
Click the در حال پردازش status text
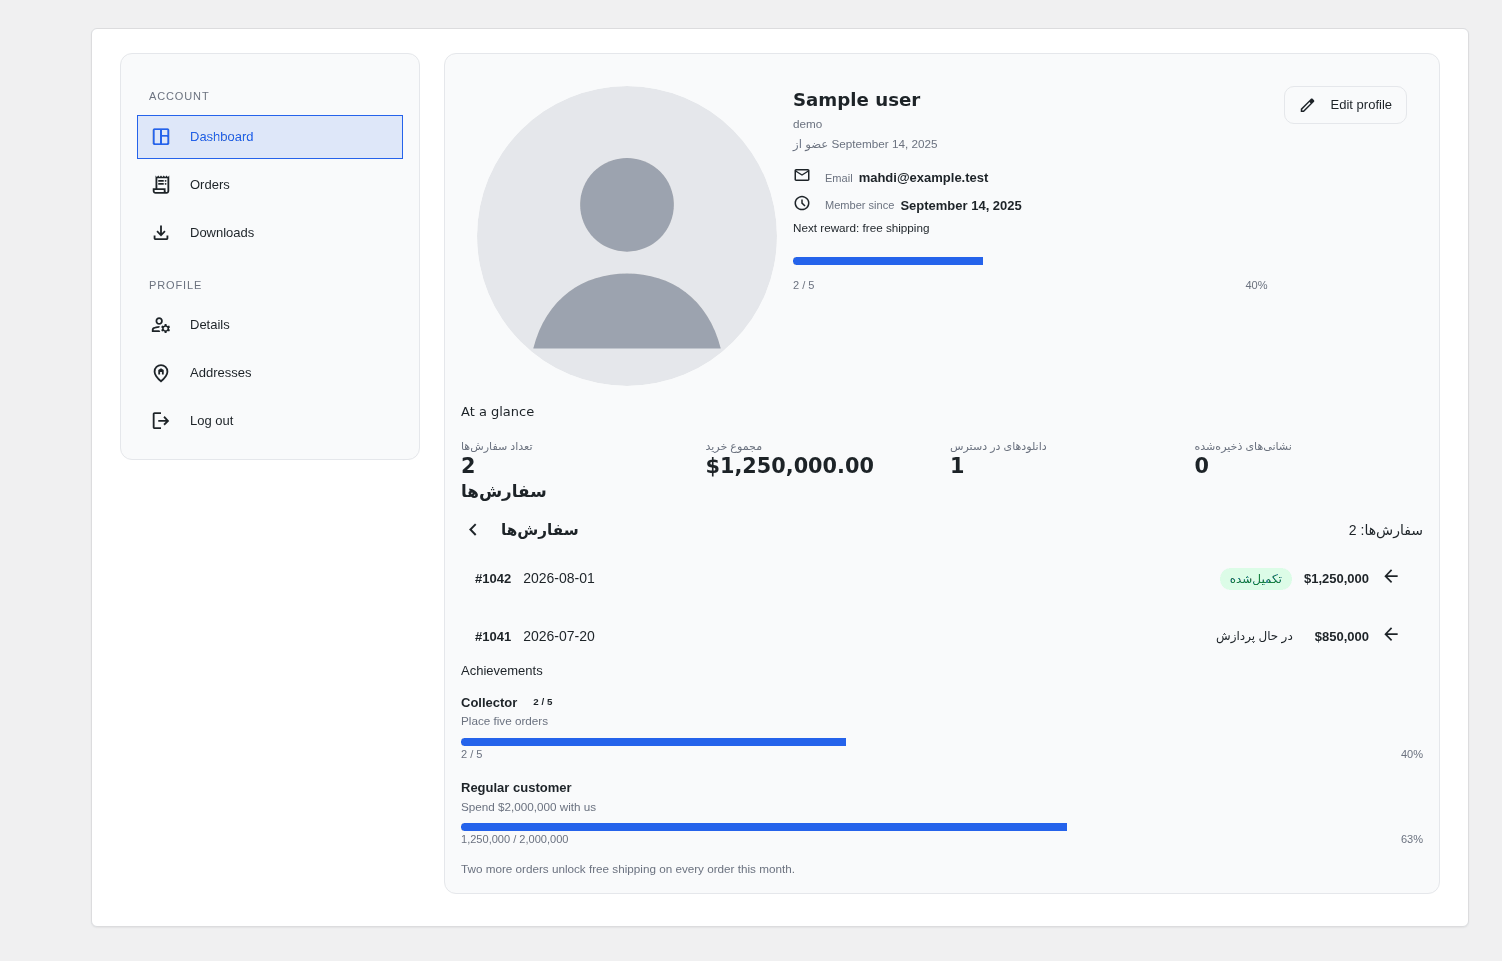tap(1254, 636)
